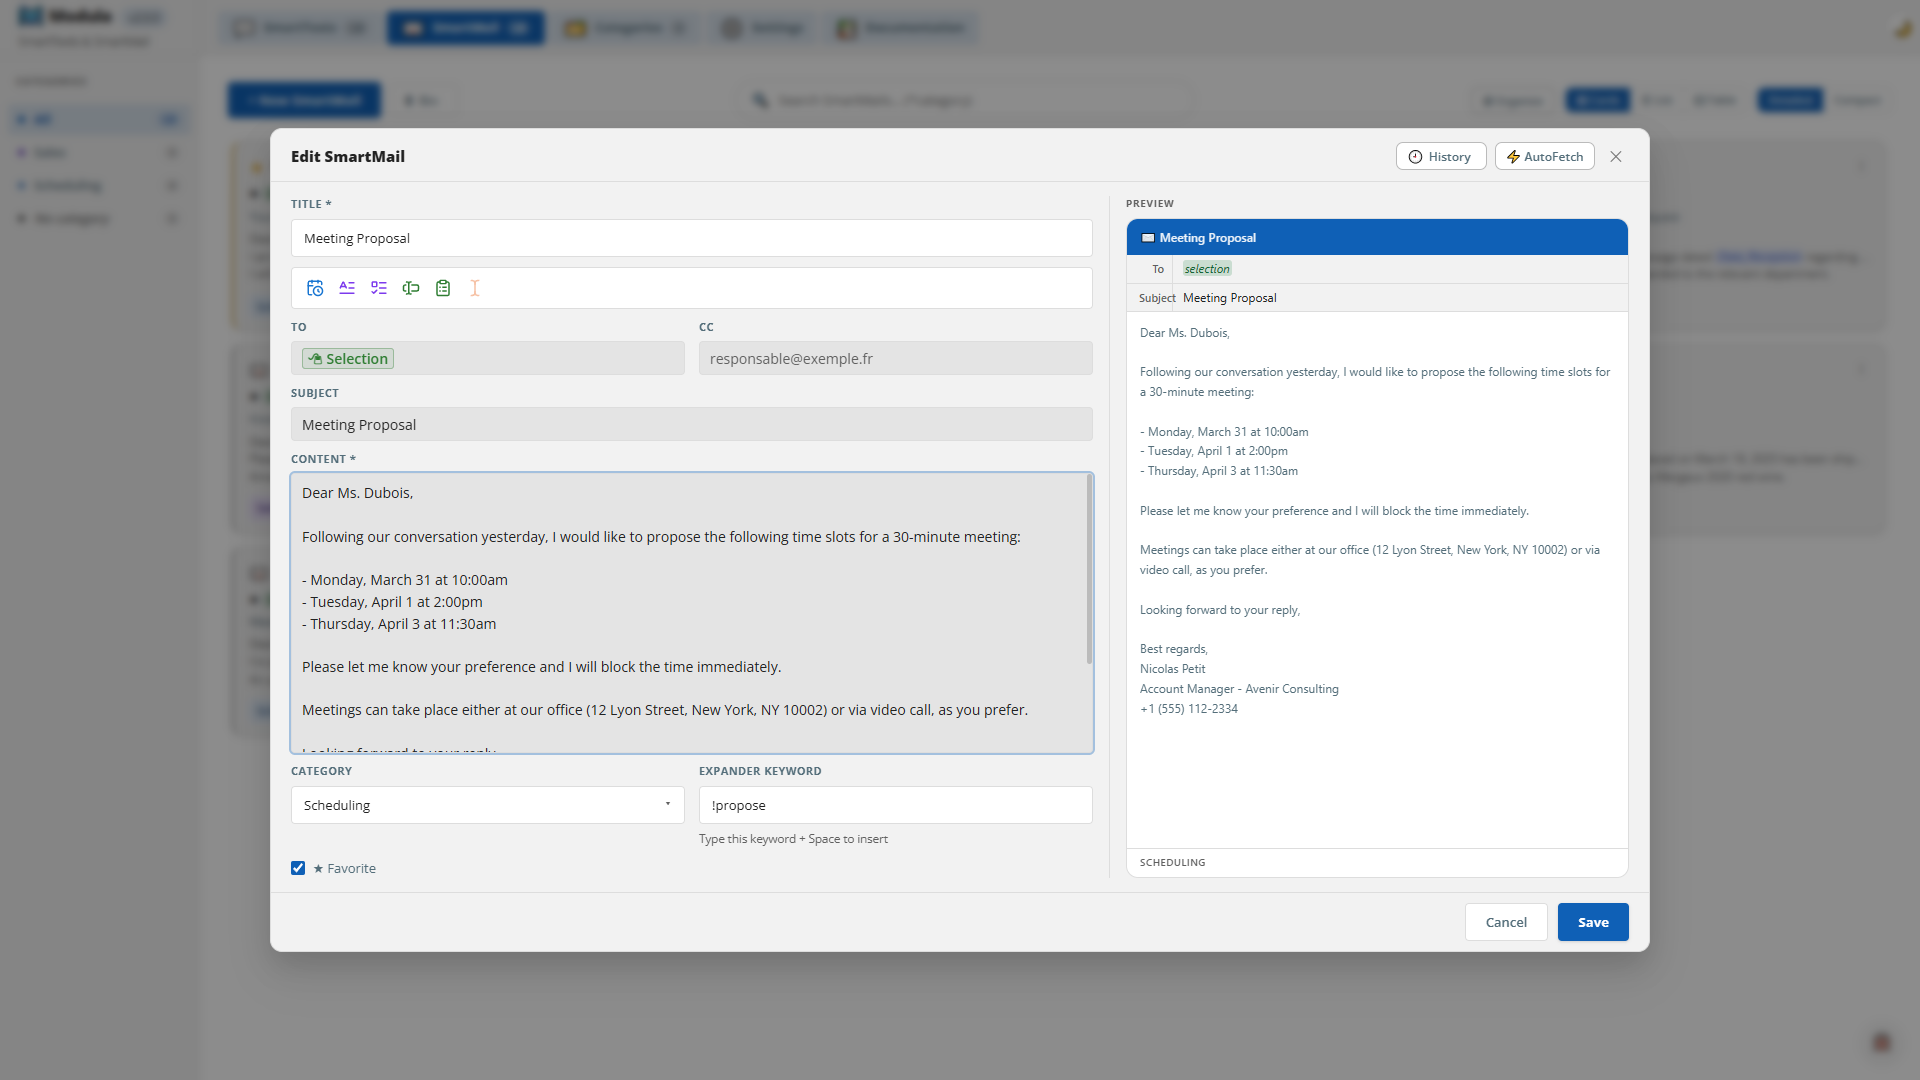Image resolution: width=1920 pixels, height=1080 pixels.
Task: Close the Edit SmartMail dialog
Action: coord(1616,157)
